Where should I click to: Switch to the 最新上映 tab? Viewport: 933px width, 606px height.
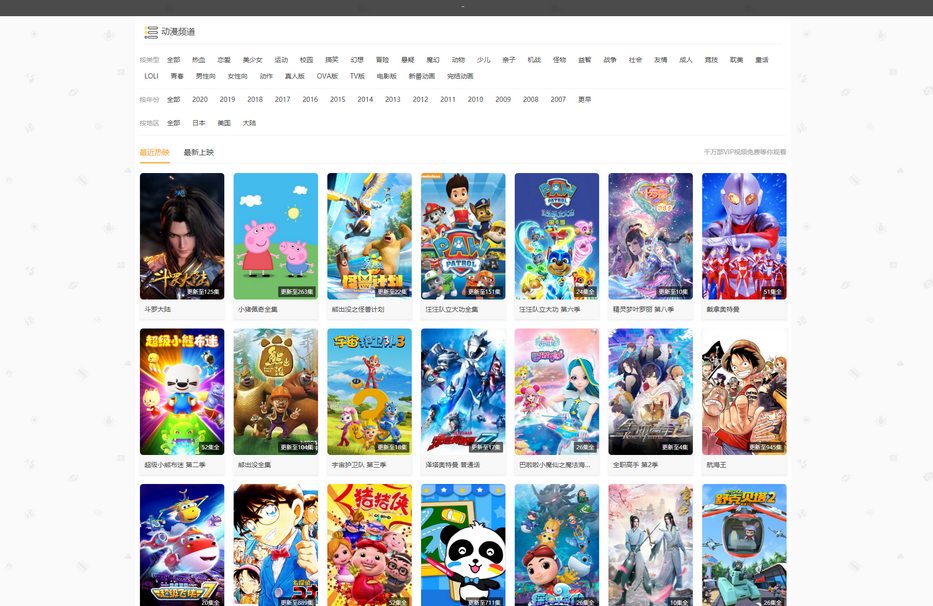[x=199, y=152]
